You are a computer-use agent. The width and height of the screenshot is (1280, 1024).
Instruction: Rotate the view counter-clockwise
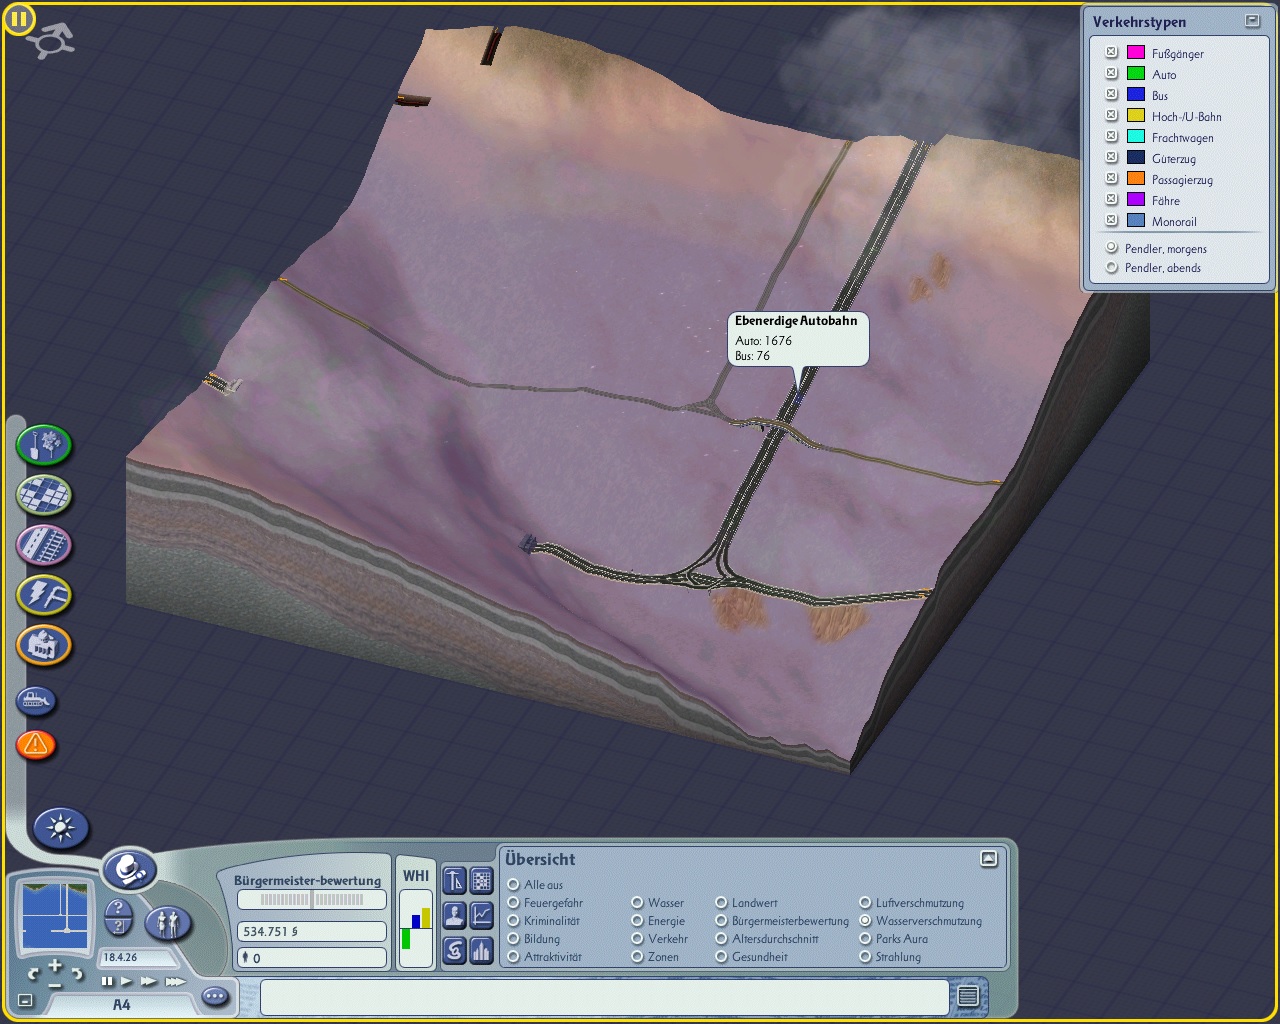pyautogui.click(x=33, y=972)
